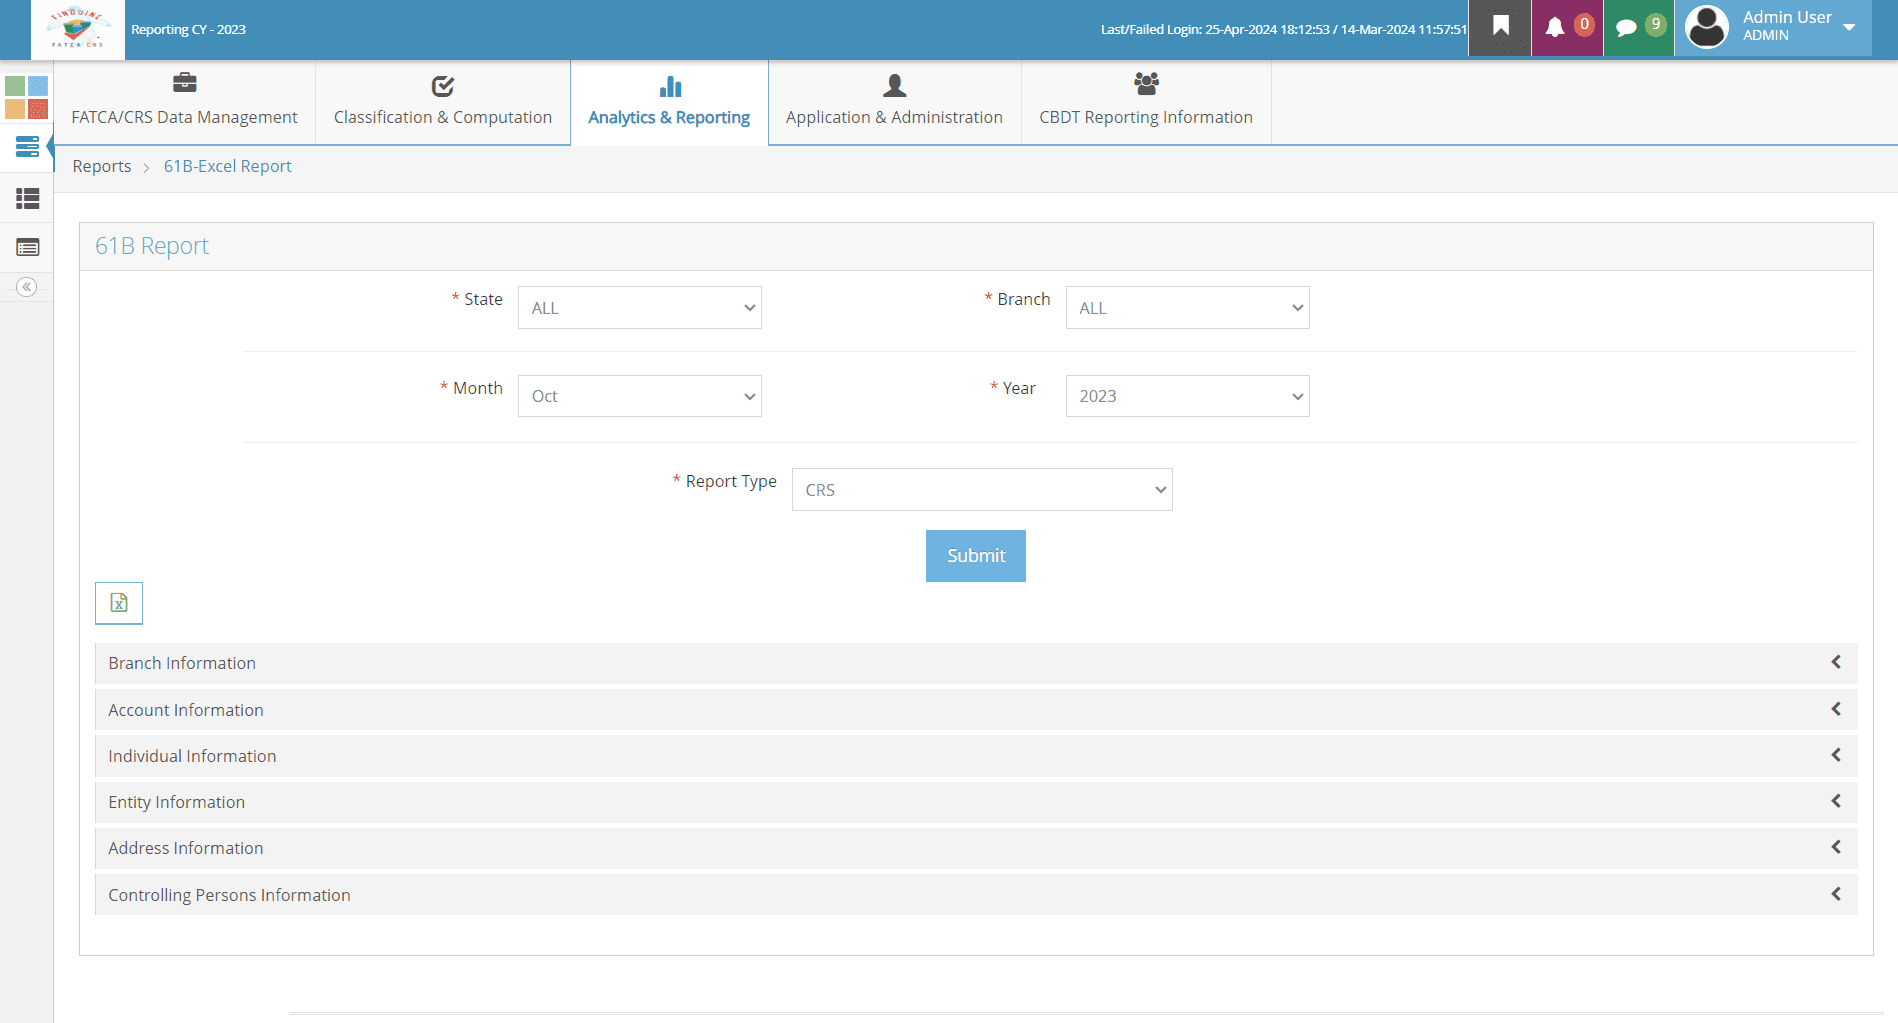The width and height of the screenshot is (1898, 1023).
Task: Switch to the Analytics & Reporting tab
Action: (669, 102)
